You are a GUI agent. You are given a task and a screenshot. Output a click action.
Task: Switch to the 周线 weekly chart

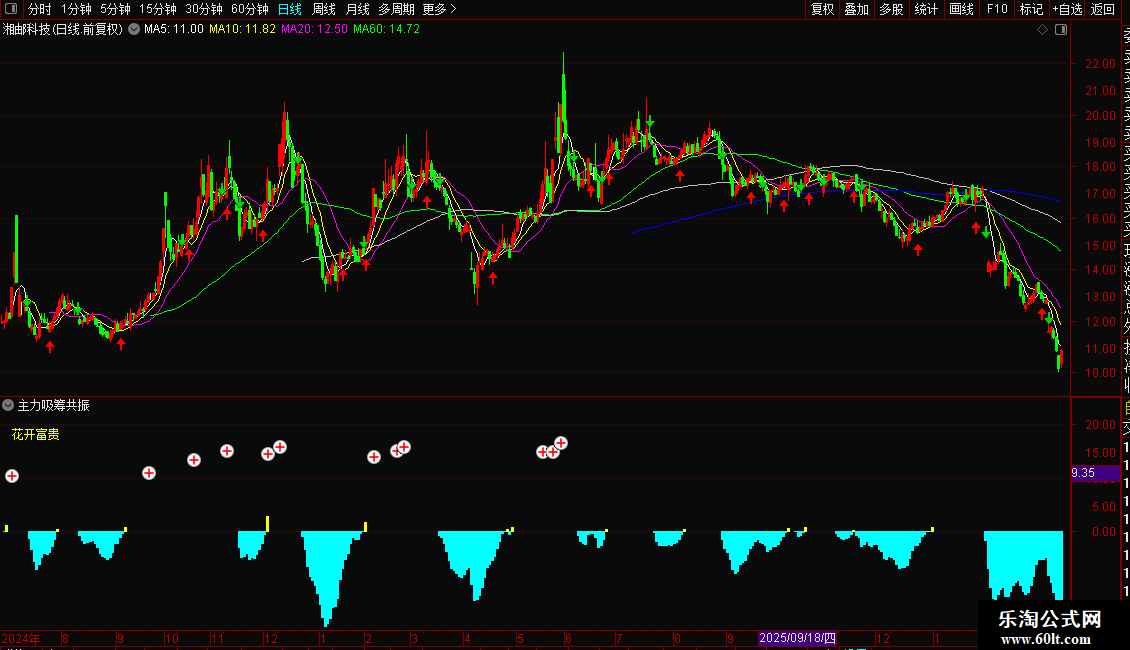pos(324,9)
